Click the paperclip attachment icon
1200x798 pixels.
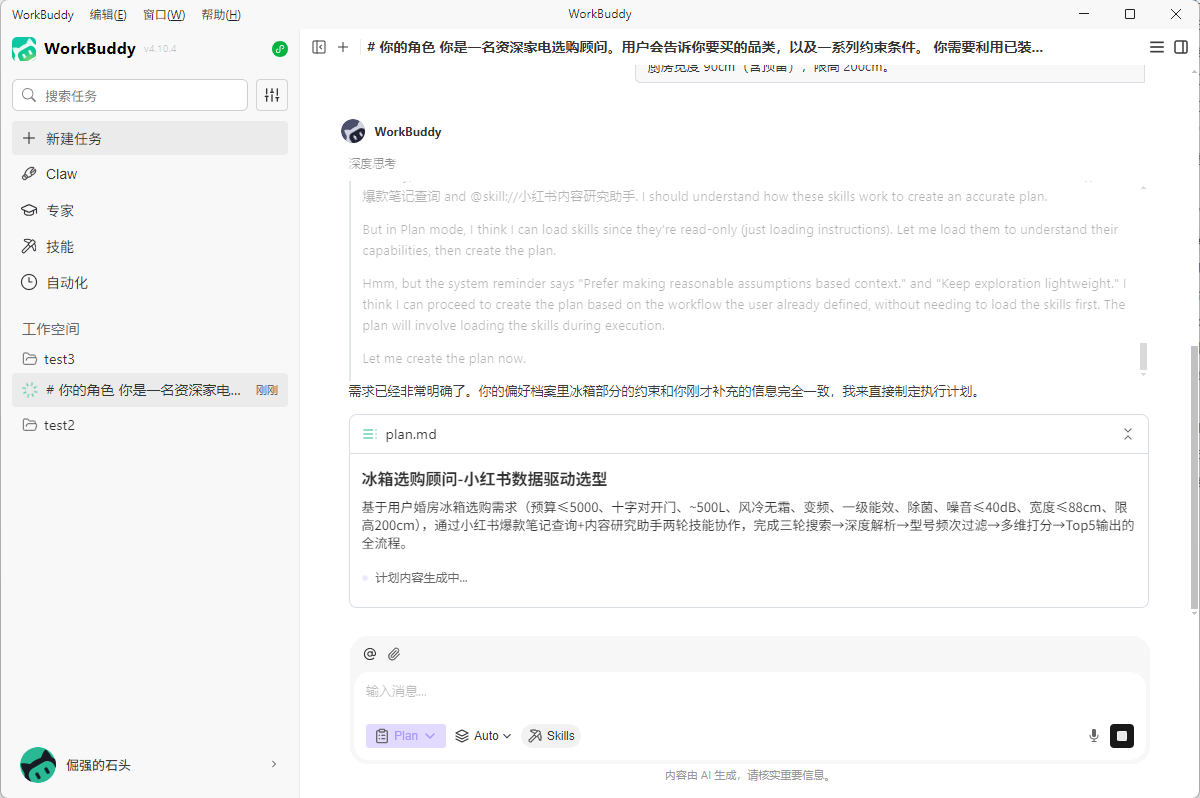tap(394, 654)
